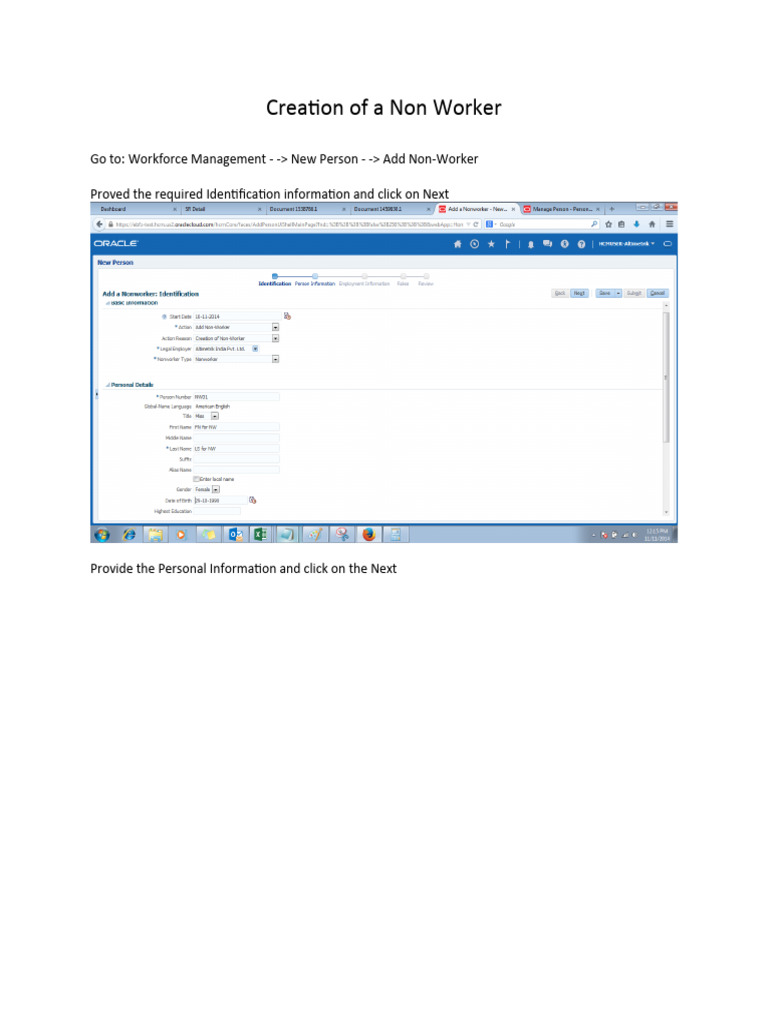Viewport: 768px width, 1024px height.
Task: Open Windows Start menu orb
Action: [102, 535]
